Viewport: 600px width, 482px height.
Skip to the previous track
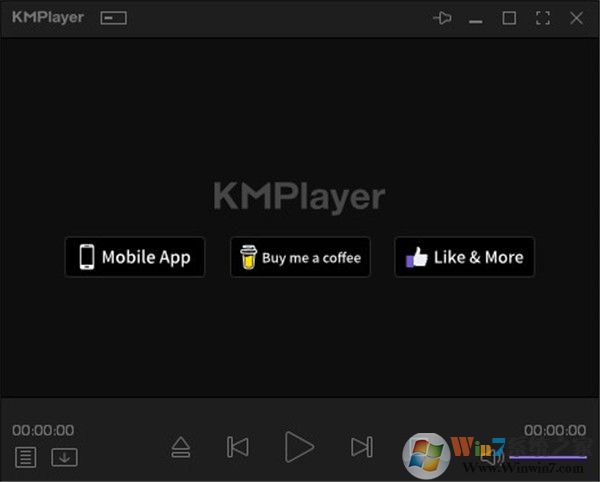238,447
